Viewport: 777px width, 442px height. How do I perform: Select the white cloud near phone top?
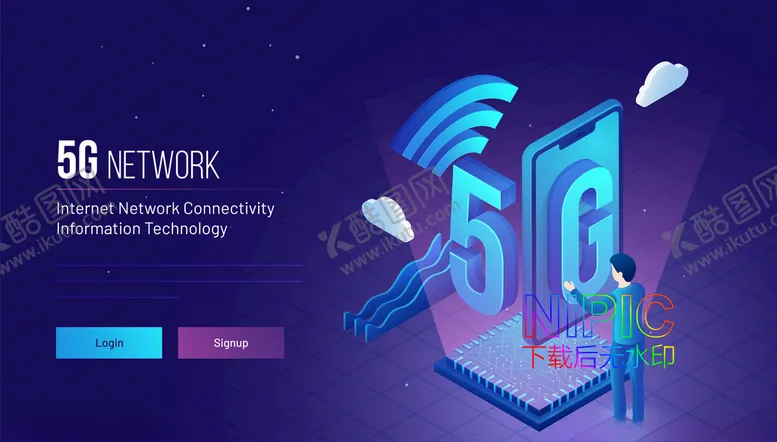point(662,83)
